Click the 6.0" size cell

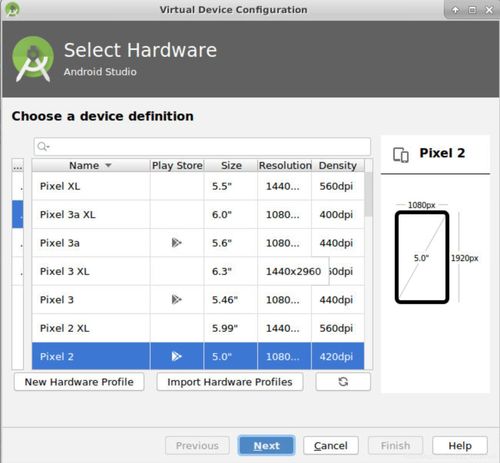[231, 214]
